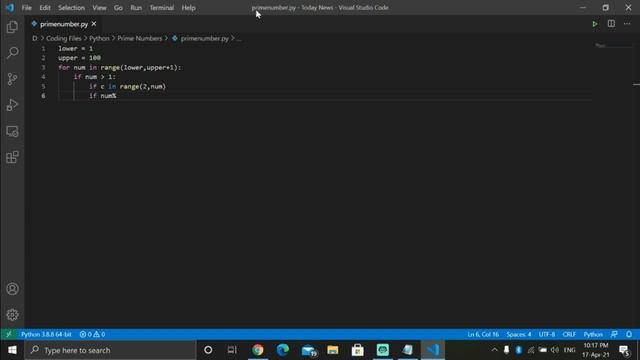Place cursor on line 'upper = 100'
The width and height of the screenshot is (640, 360).
tap(80, 58)
